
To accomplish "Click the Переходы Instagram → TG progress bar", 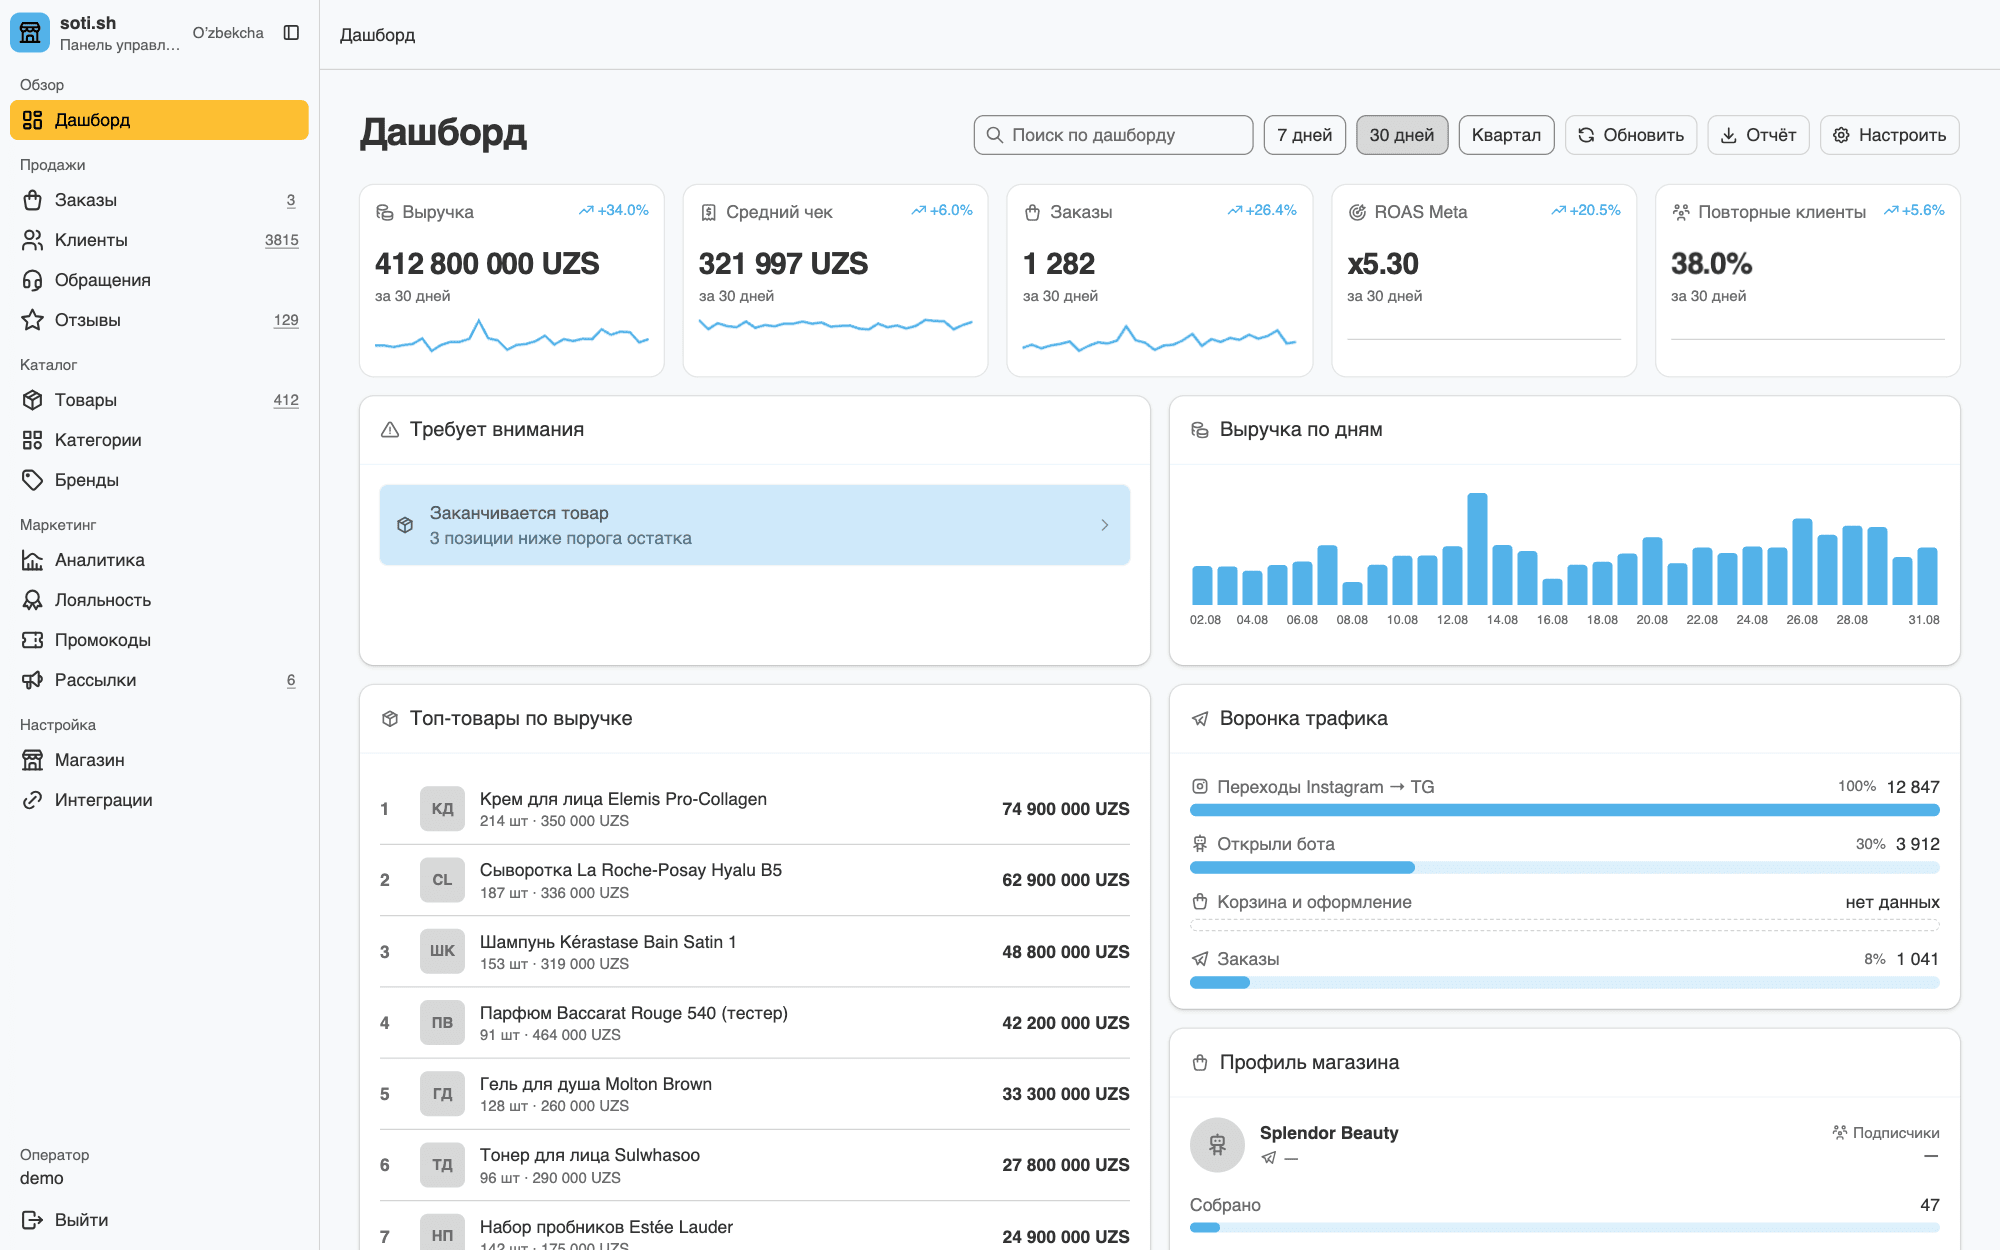I will tap(1564, 810).
